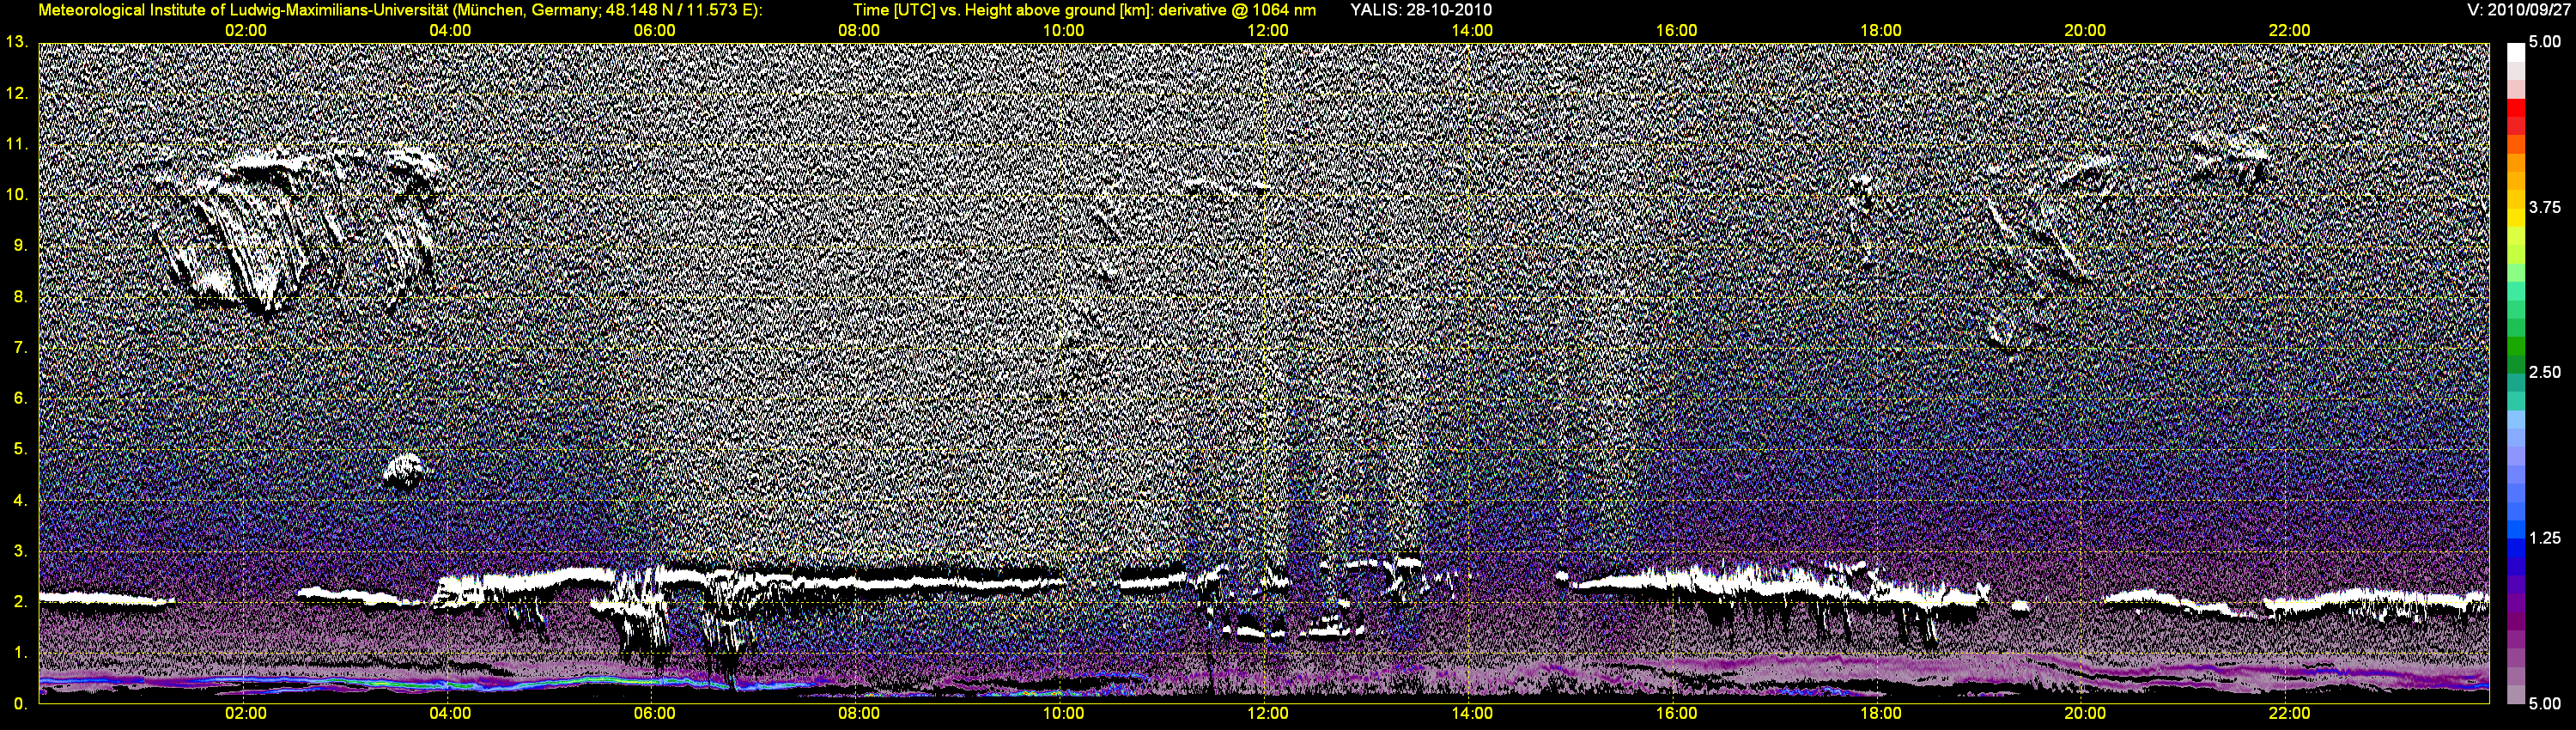This screenshot has width=2576, height=730.
Task: Click the 'YALIS: 28-10-2010' date label
Action: [1421, 10]
